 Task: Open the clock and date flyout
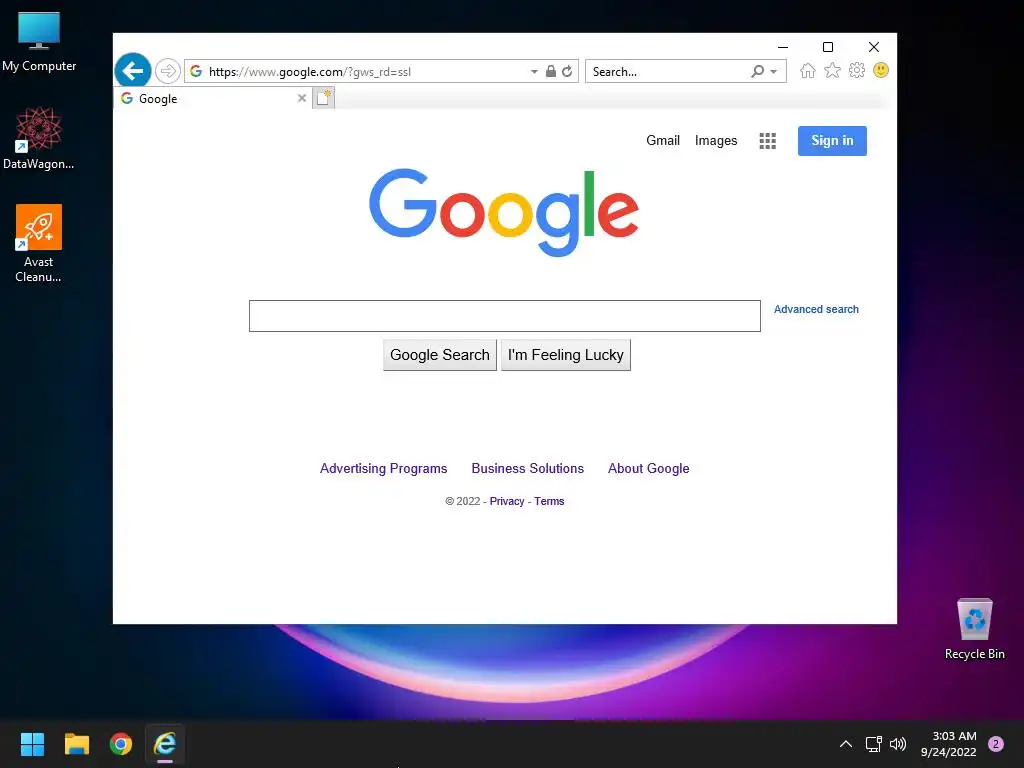(x=949, y=744)
